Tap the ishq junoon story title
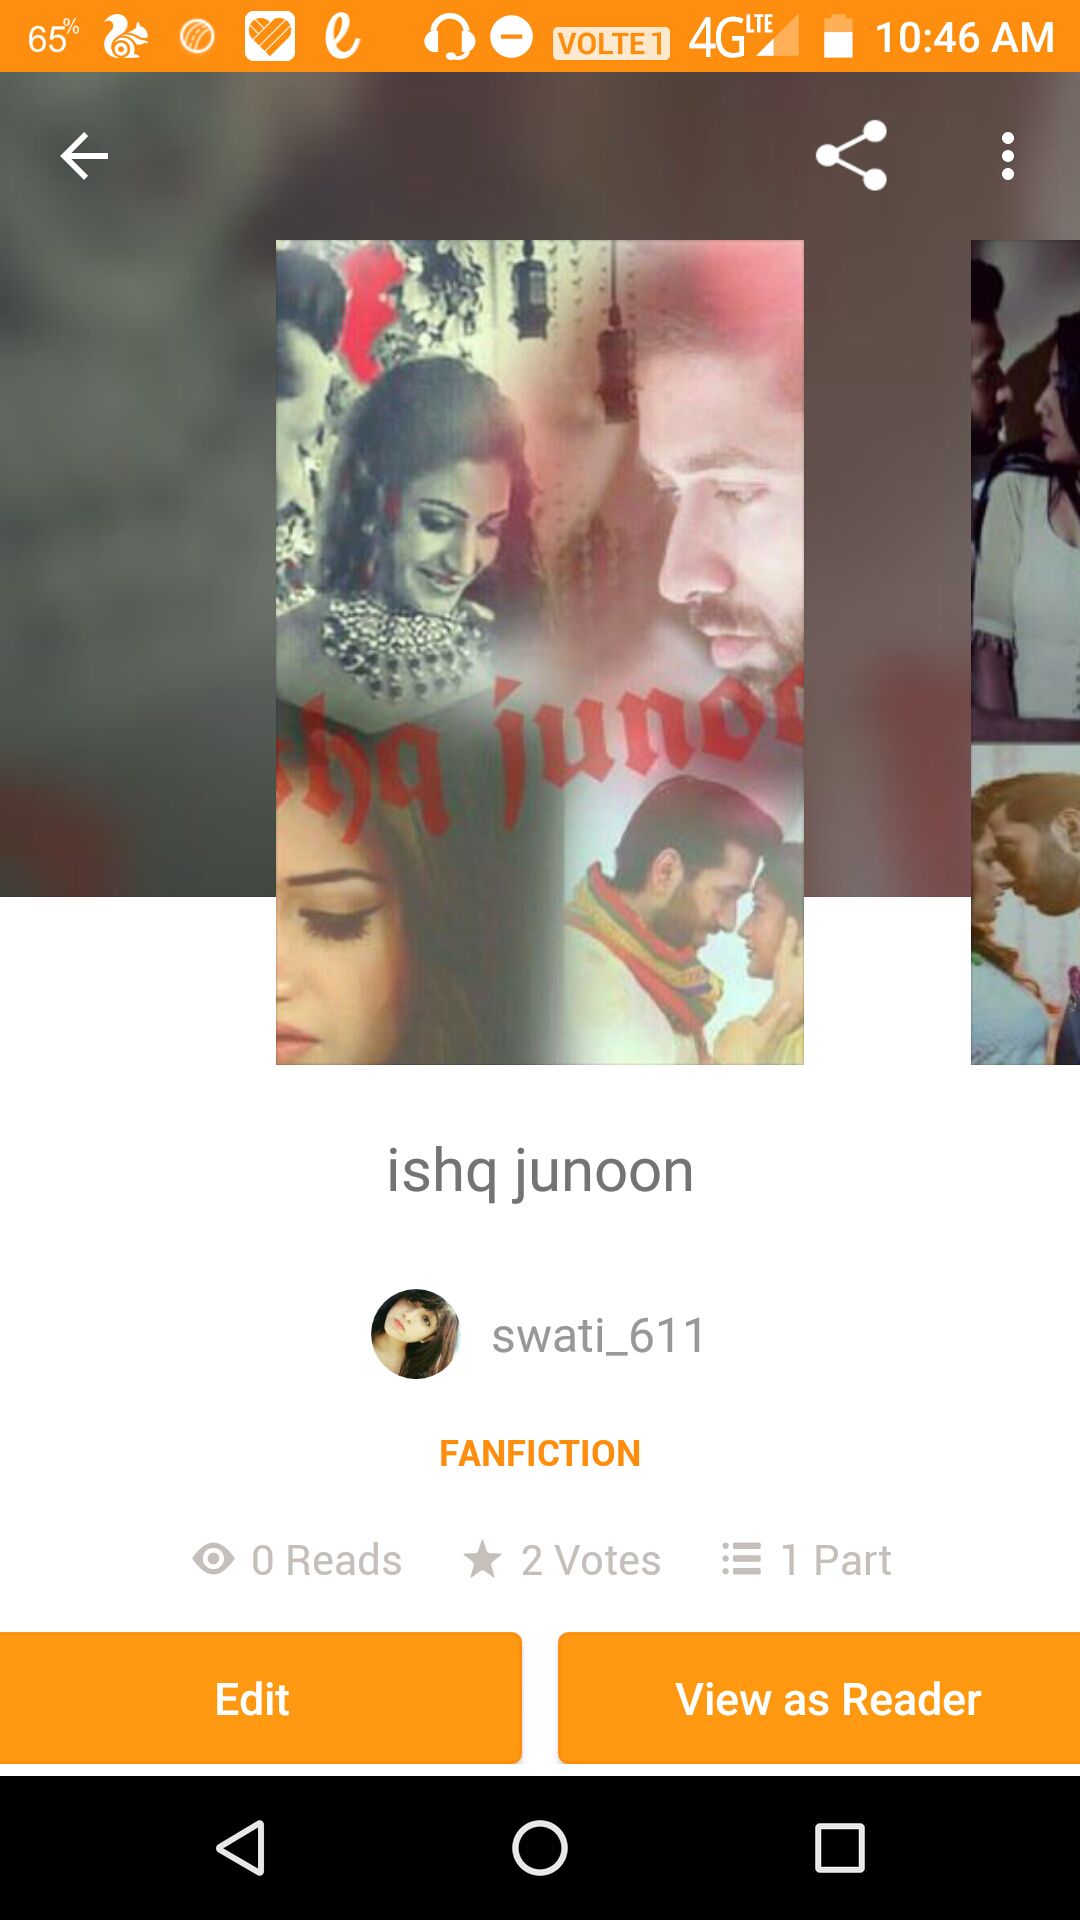Viewport: 1080px width, 1920px height. click(x=540, y=1171)
